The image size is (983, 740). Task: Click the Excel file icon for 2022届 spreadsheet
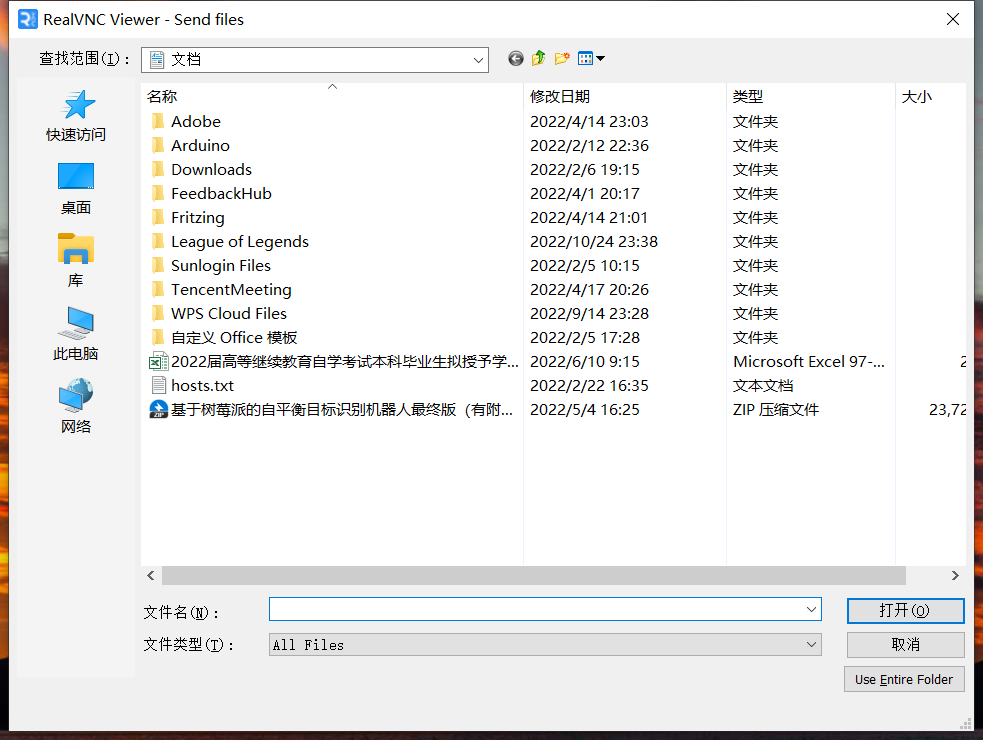click(x=158, y=362)
